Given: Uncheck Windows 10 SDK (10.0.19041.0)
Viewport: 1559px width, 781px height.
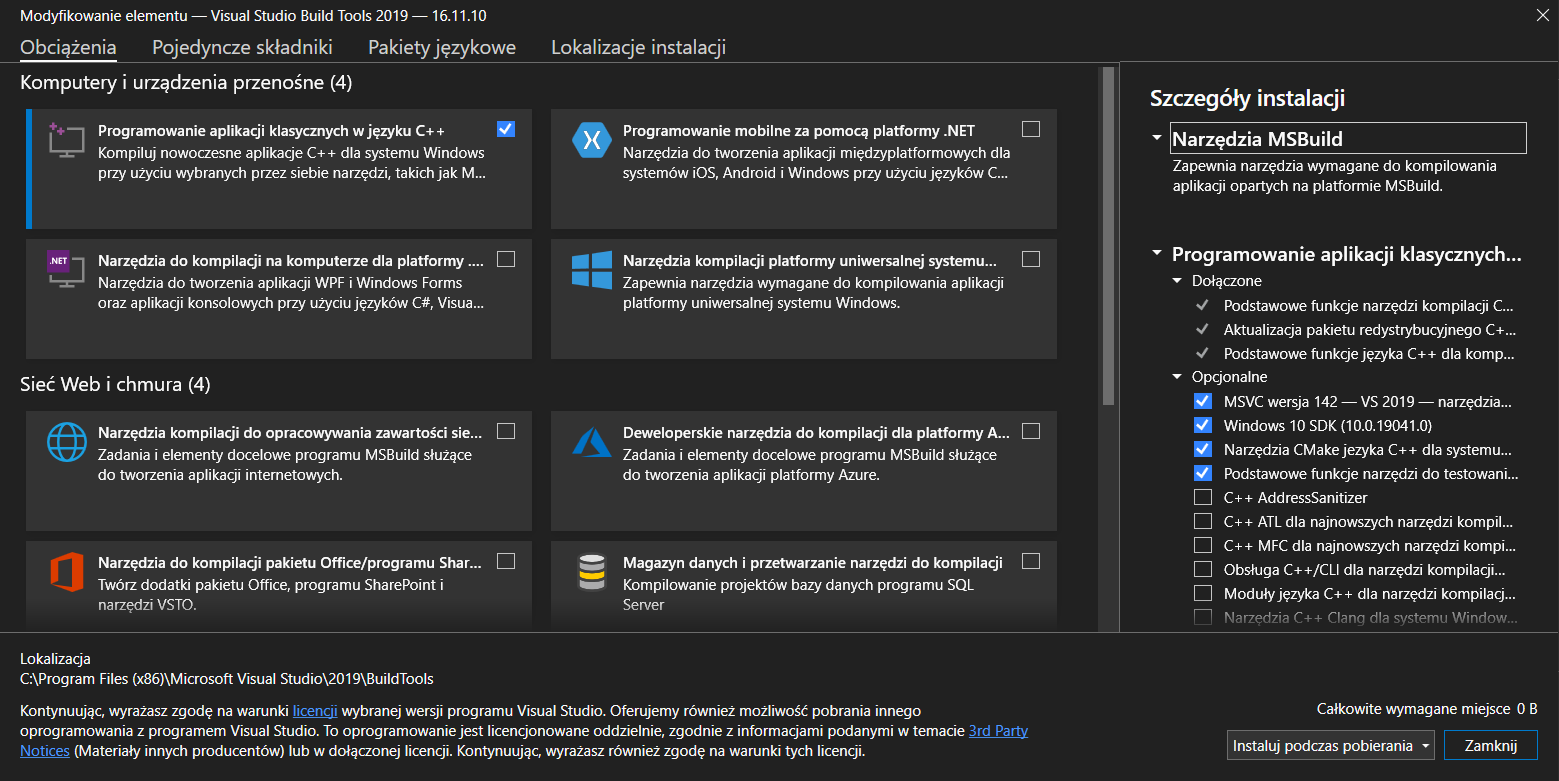Looking at the screenshot, I should 1203,425.
